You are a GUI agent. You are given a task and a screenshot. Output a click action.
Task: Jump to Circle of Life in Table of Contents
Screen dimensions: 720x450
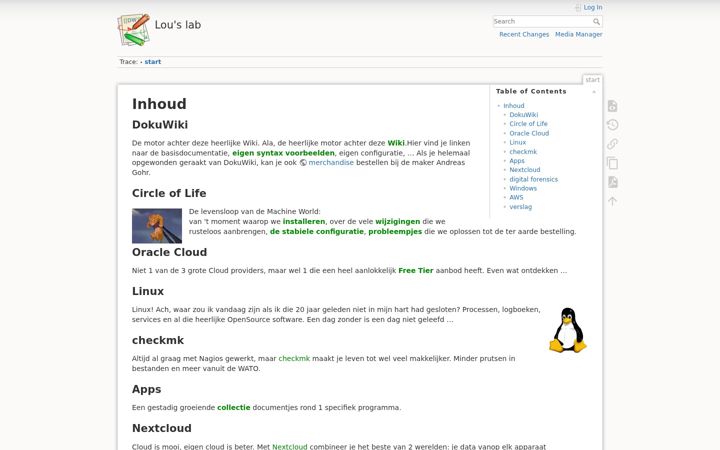[528, 124]
